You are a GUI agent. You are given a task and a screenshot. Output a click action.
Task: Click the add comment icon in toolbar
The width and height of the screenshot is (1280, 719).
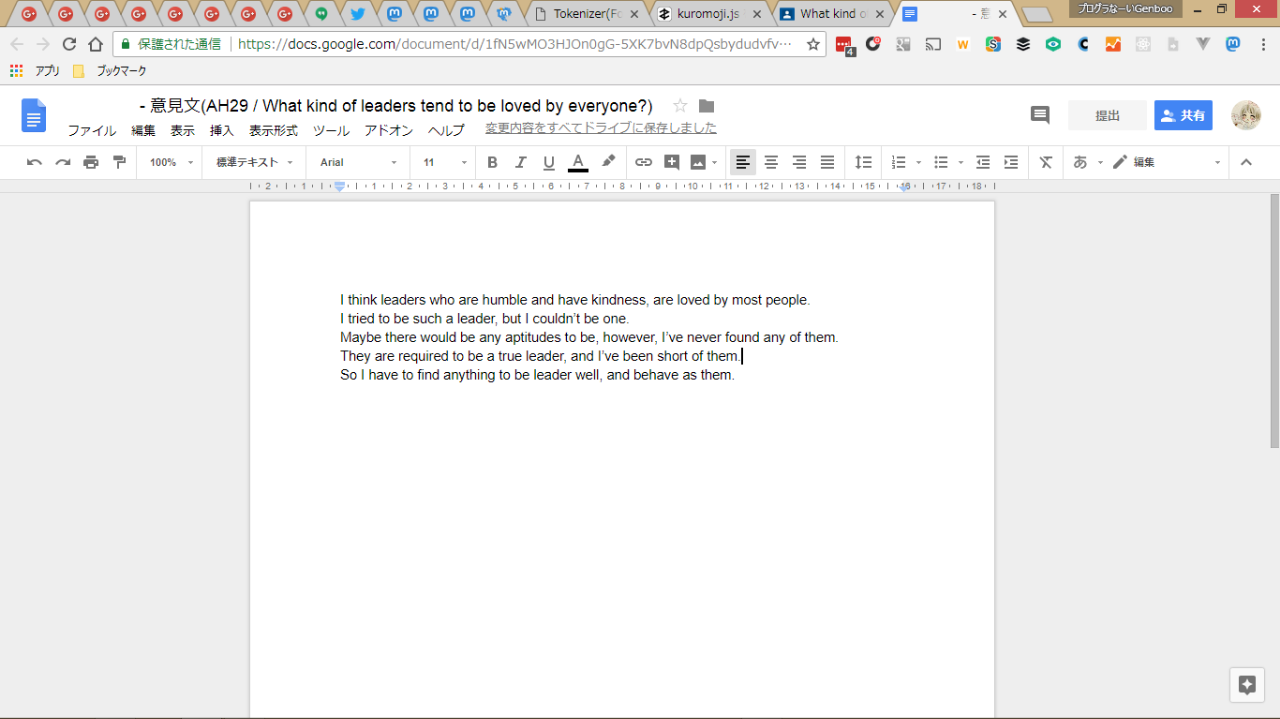[x=671, y=162]
